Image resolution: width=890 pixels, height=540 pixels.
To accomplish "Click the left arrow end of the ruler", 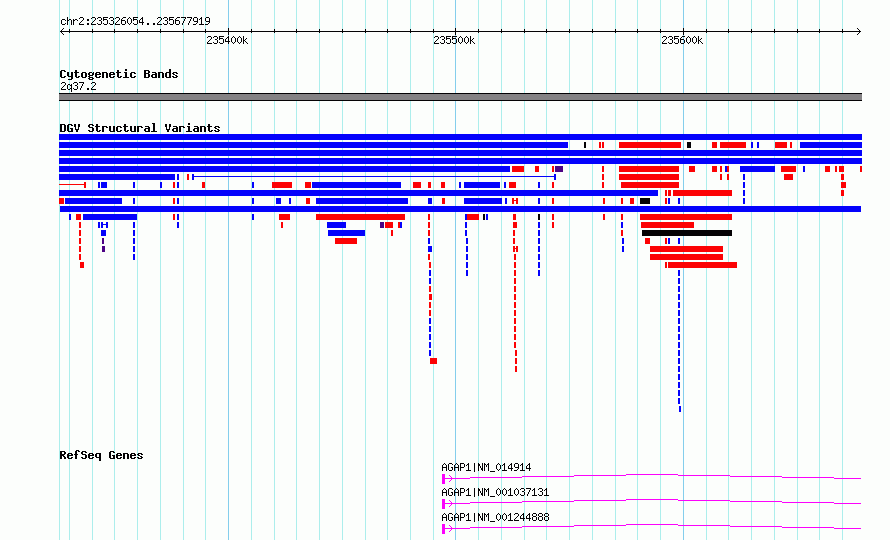I will [x=62, y=31].
